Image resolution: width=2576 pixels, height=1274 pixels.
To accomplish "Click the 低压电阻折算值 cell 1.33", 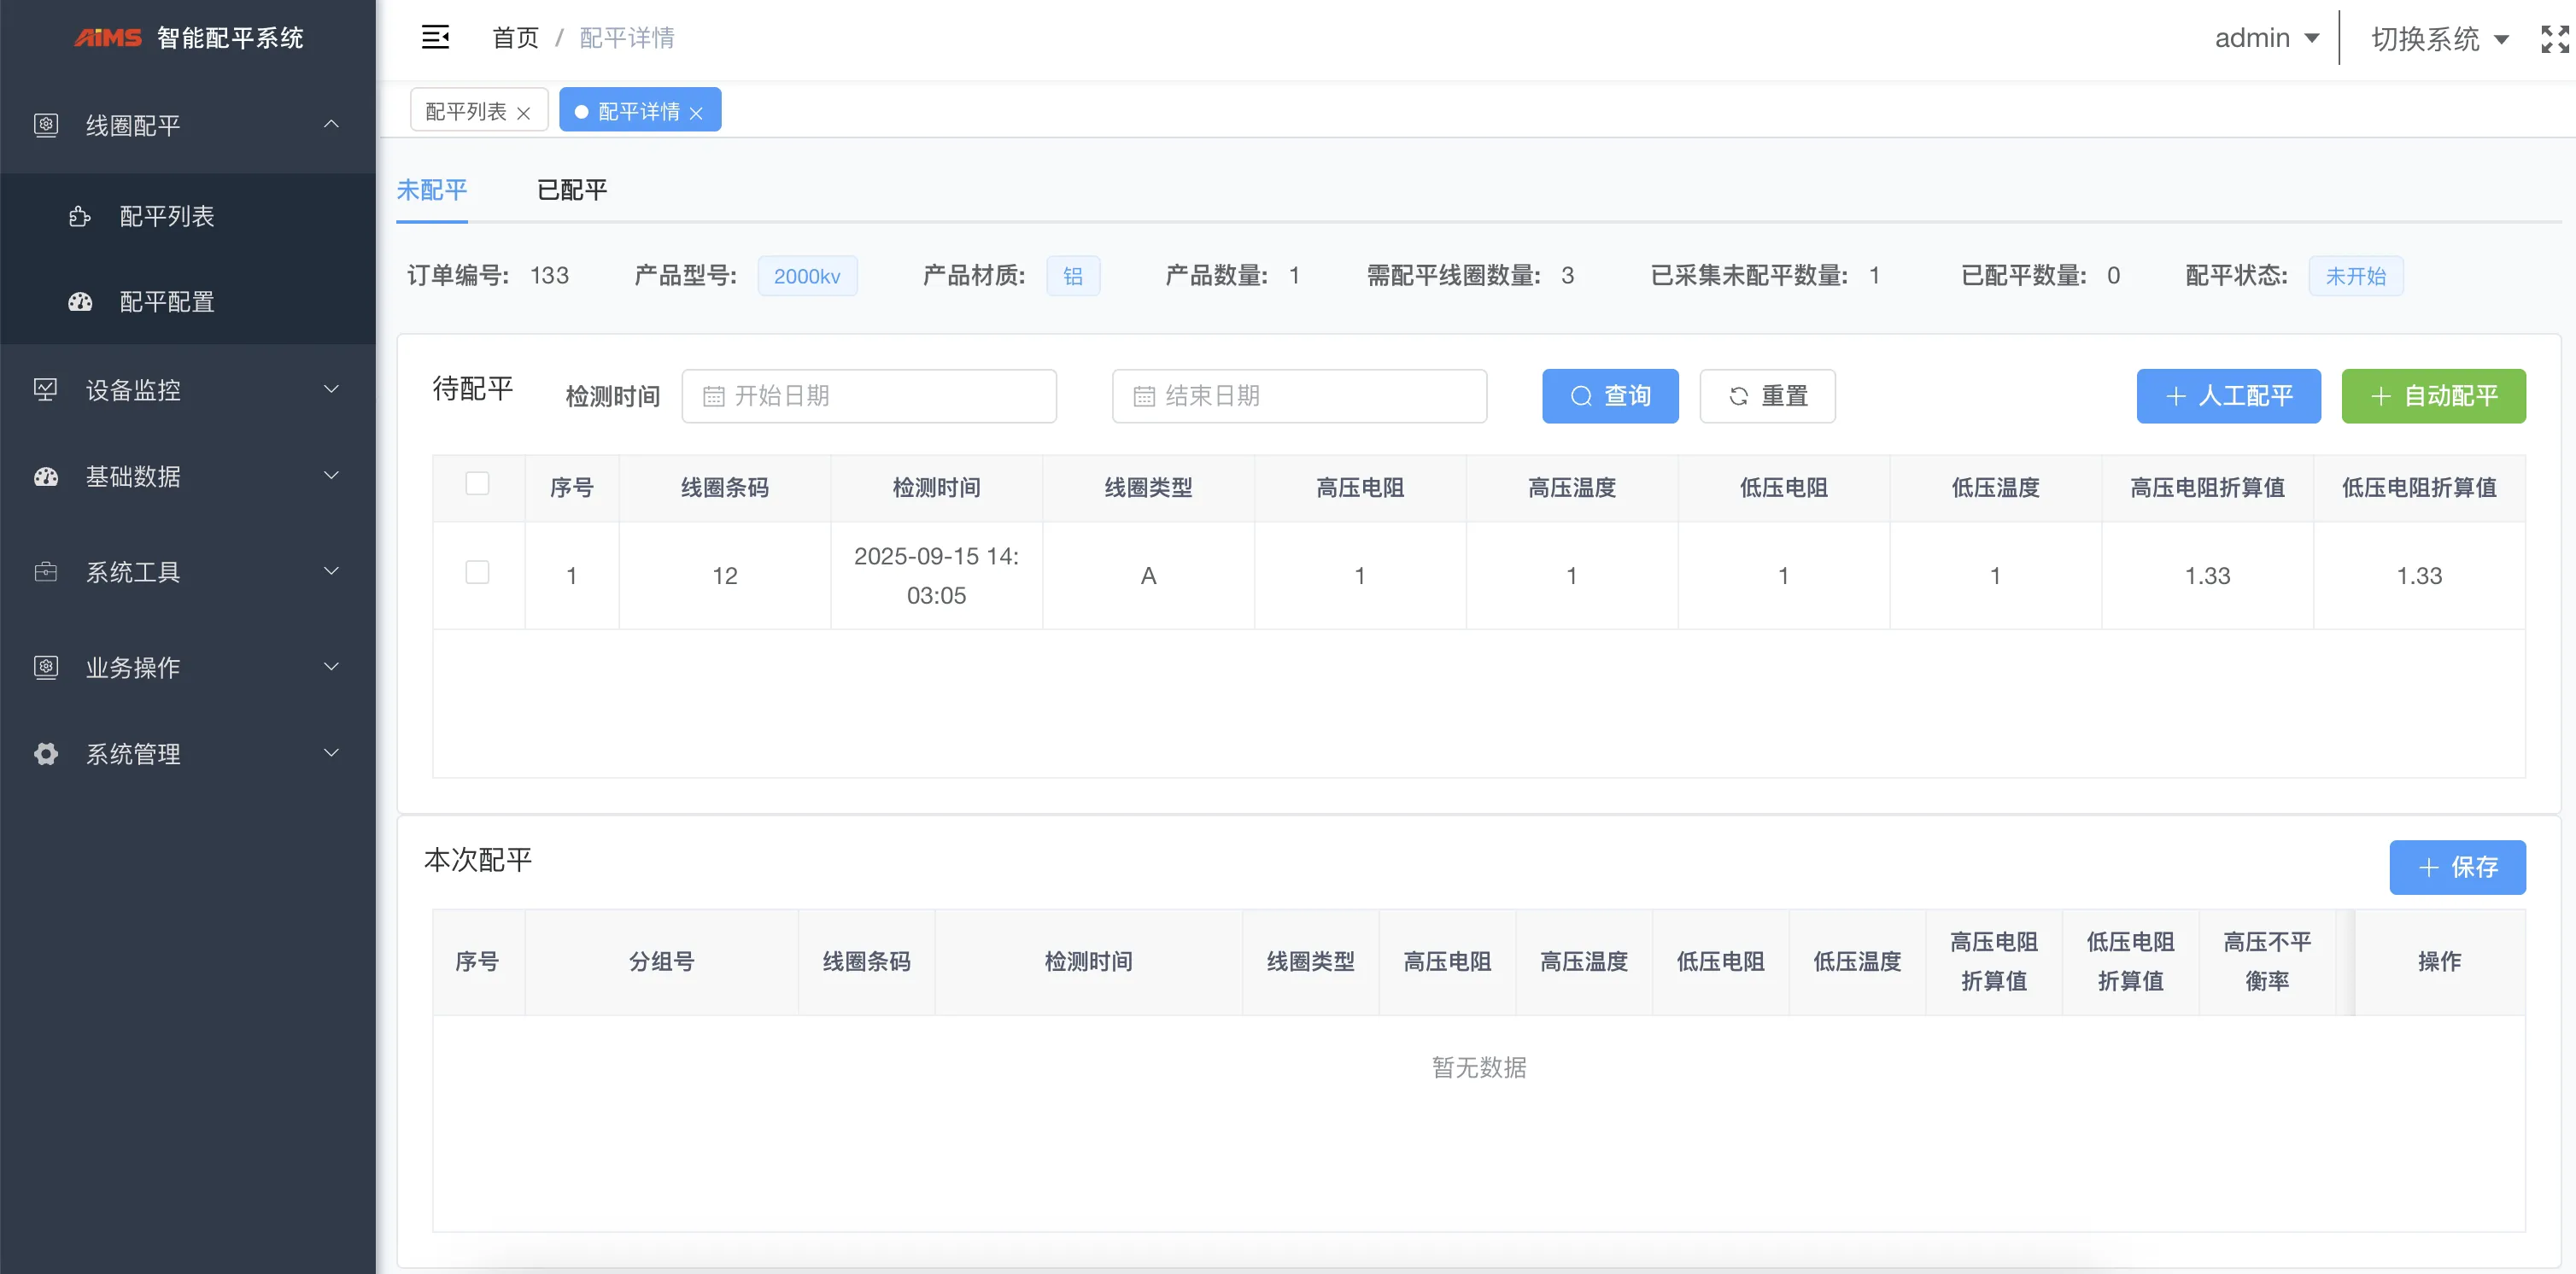I will pyautogui.click(x=2419, y=576).
